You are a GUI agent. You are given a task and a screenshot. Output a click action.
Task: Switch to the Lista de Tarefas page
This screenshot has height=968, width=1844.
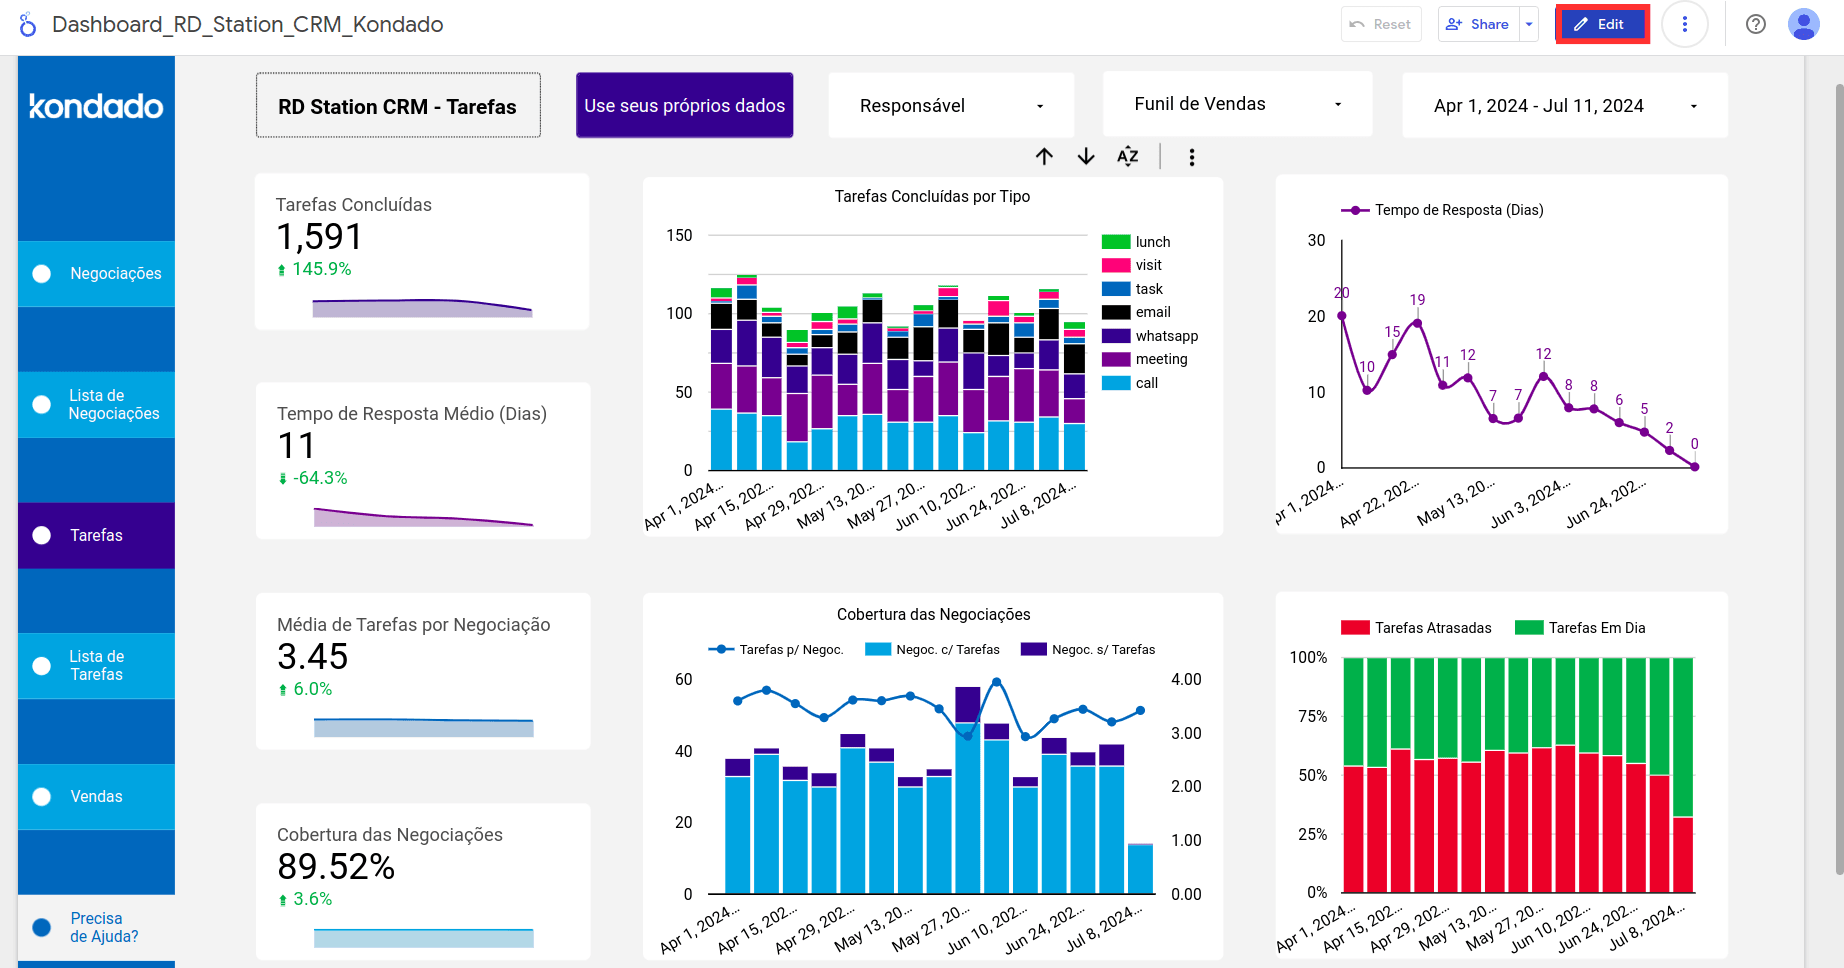pos(97,666)
